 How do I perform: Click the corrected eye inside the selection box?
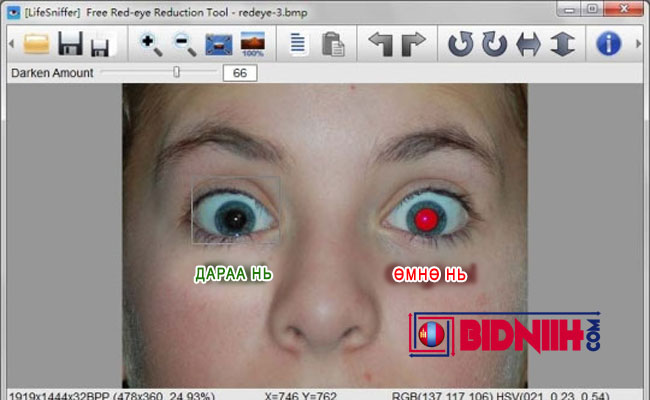[235, 218]
